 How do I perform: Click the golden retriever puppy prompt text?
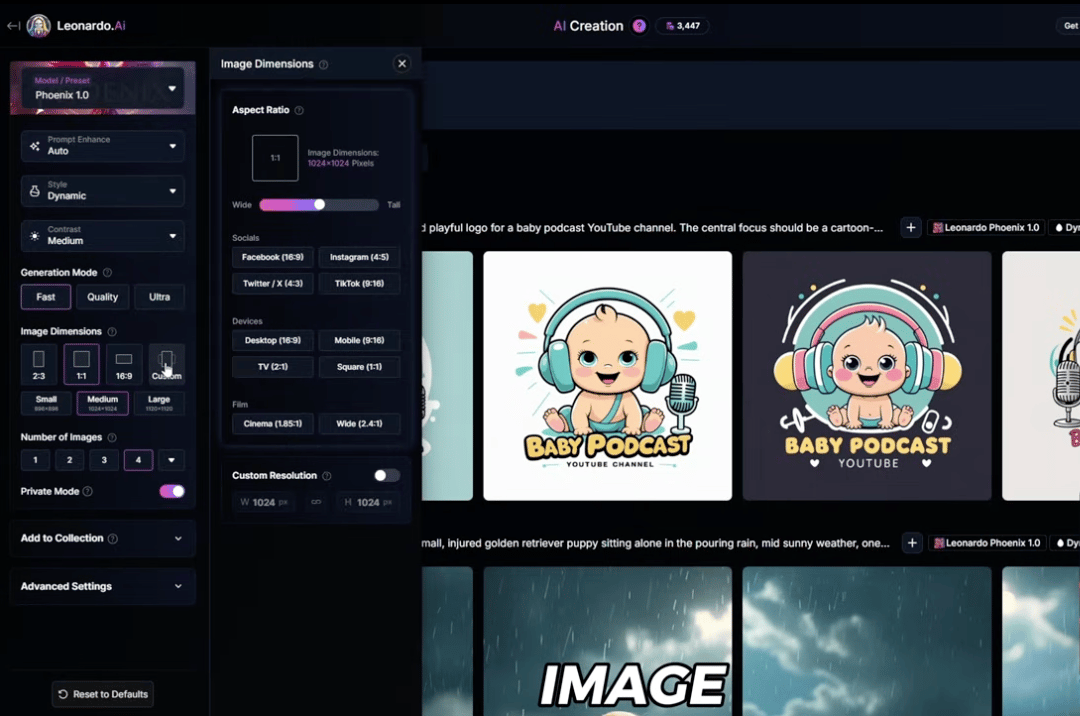pyautogui.click(x=656, y=543)
